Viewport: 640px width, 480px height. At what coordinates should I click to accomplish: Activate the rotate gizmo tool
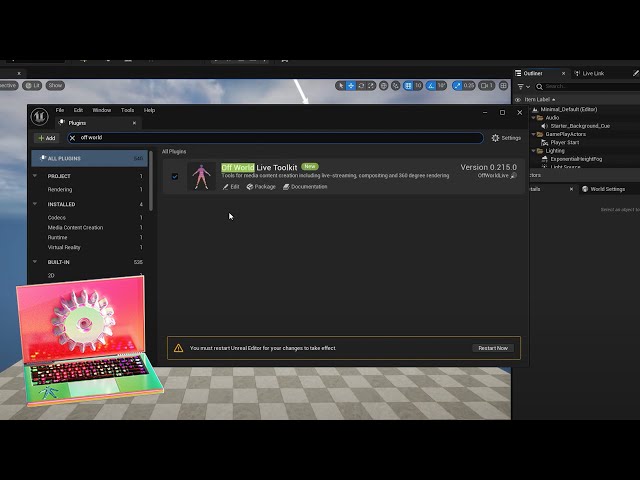click(361, 86)
